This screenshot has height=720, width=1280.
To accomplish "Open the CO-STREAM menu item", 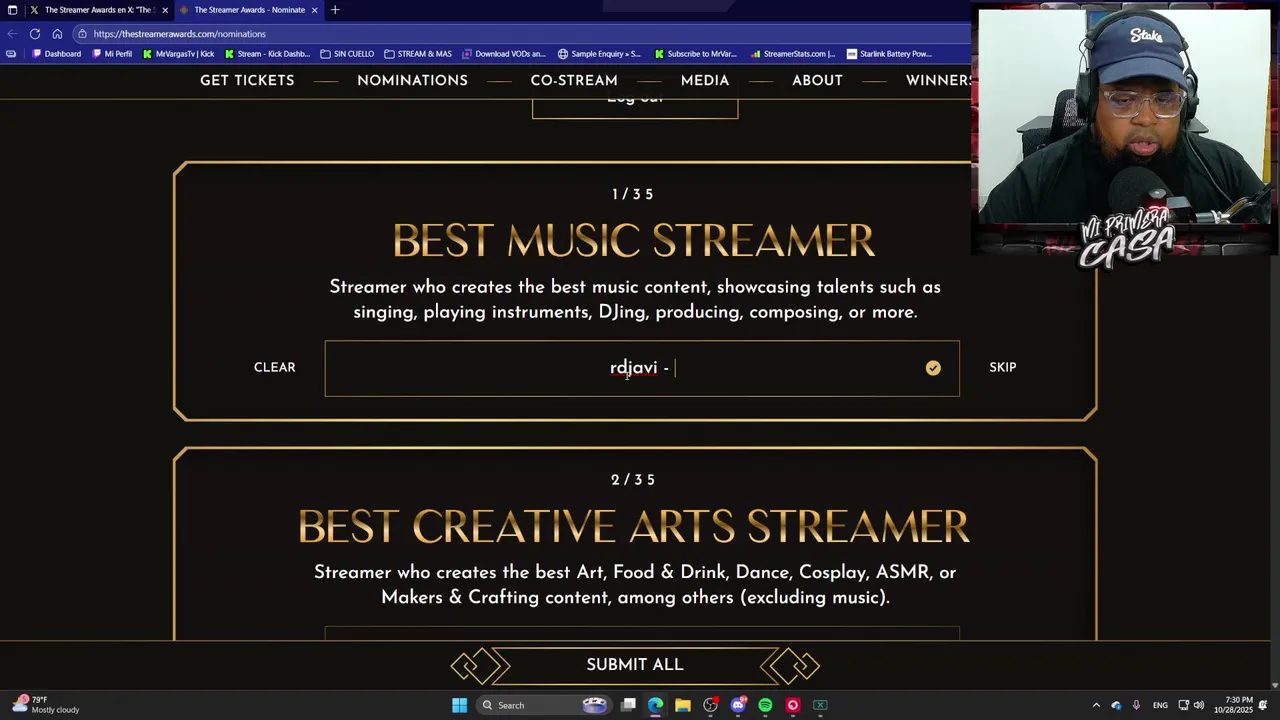I will pos(574,81).
